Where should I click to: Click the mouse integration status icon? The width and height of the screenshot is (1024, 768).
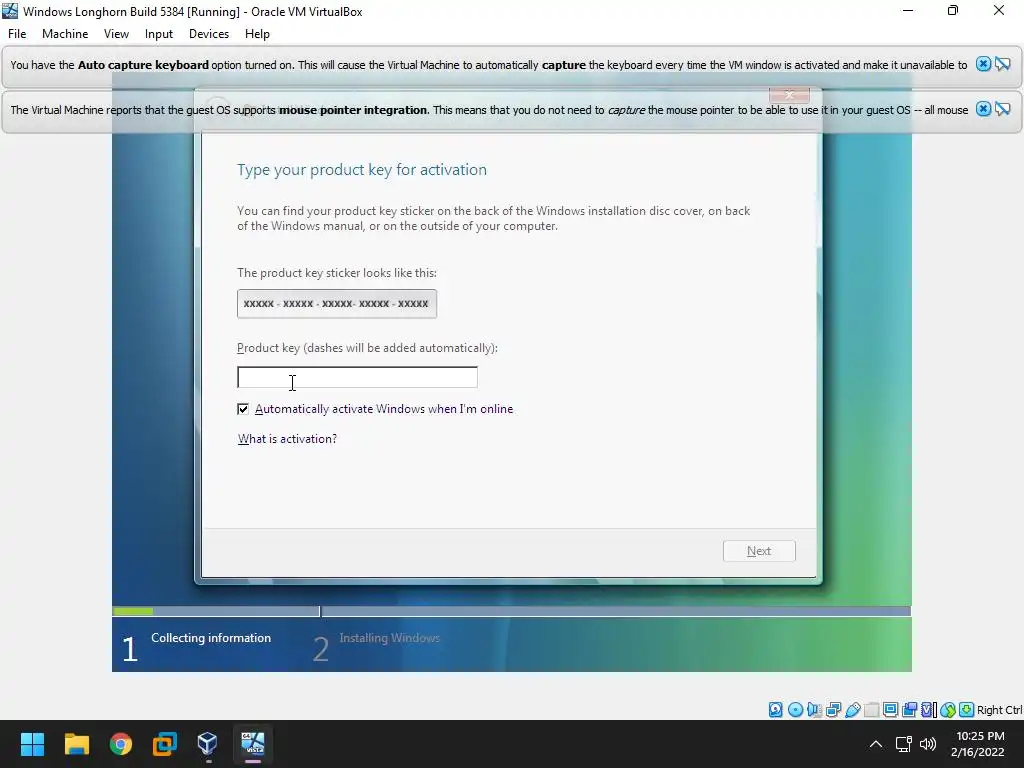pos(948,710)
